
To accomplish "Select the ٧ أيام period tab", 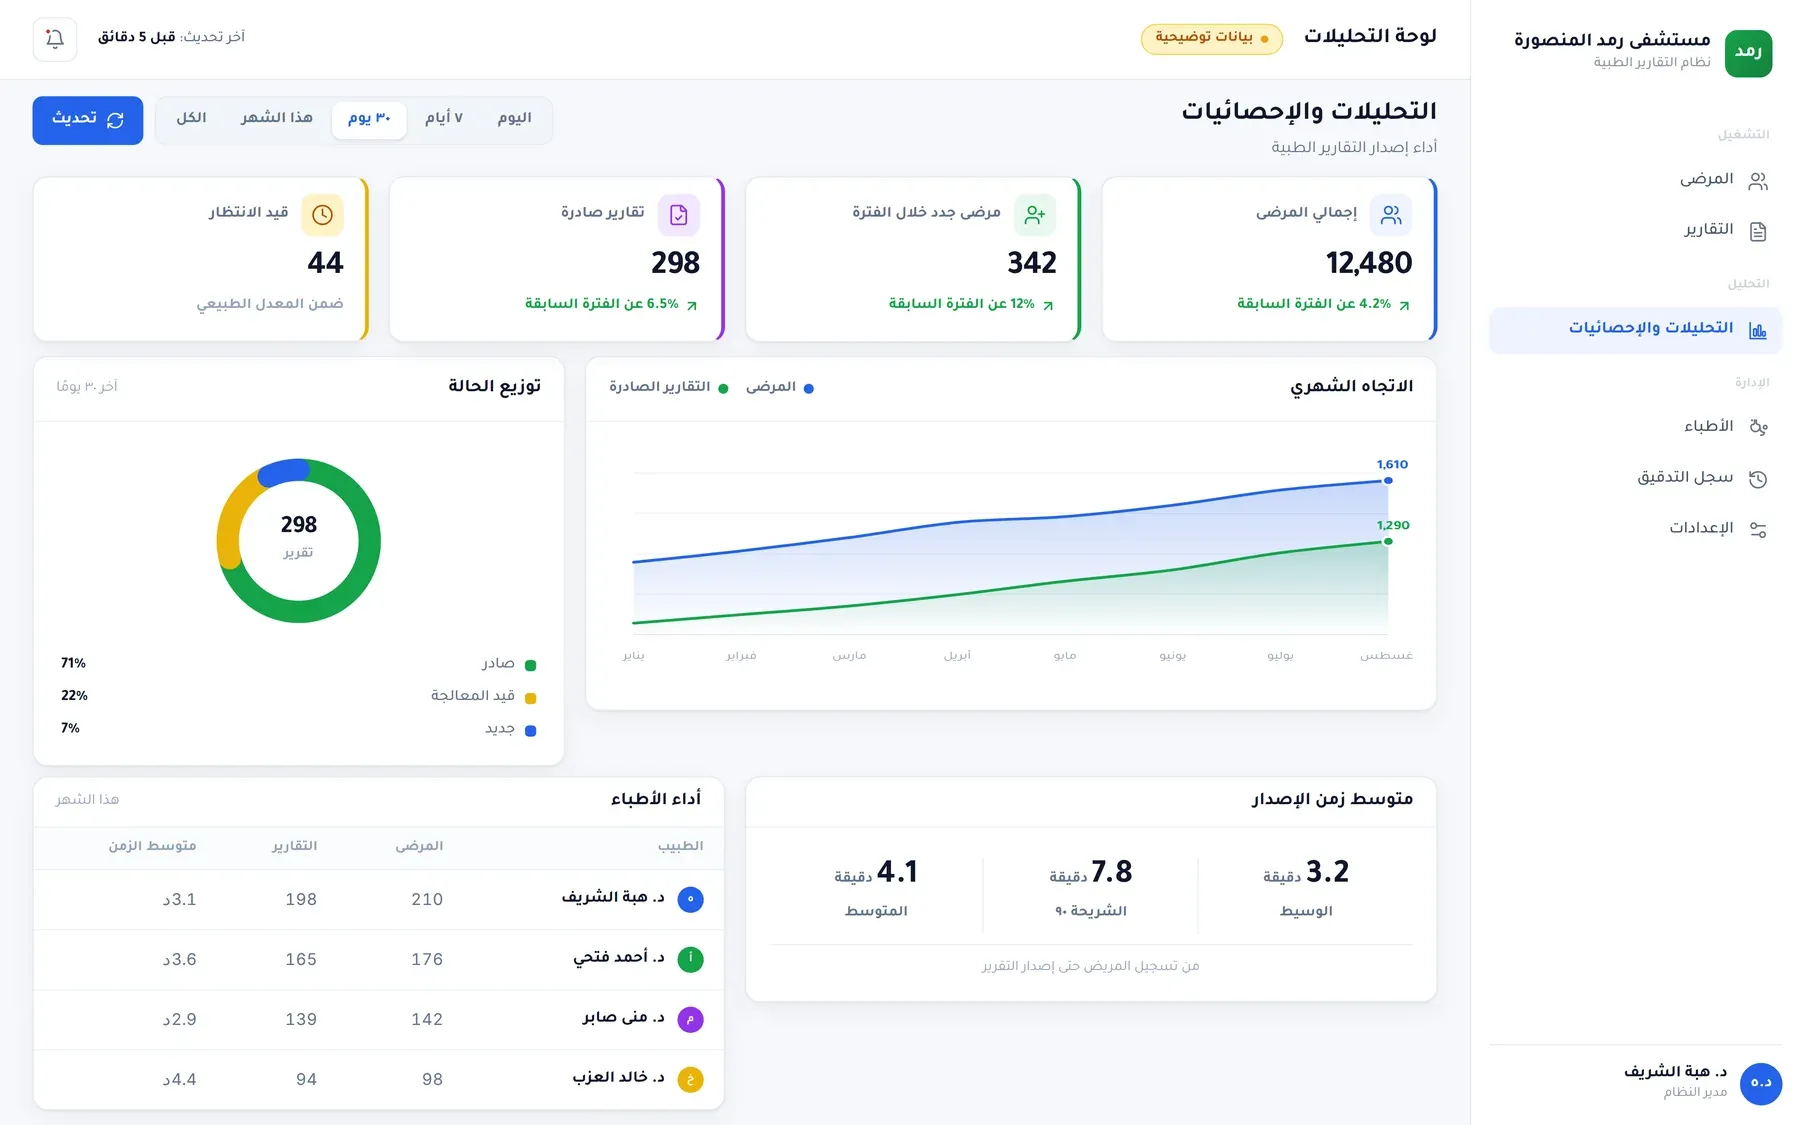I will 444,119.
